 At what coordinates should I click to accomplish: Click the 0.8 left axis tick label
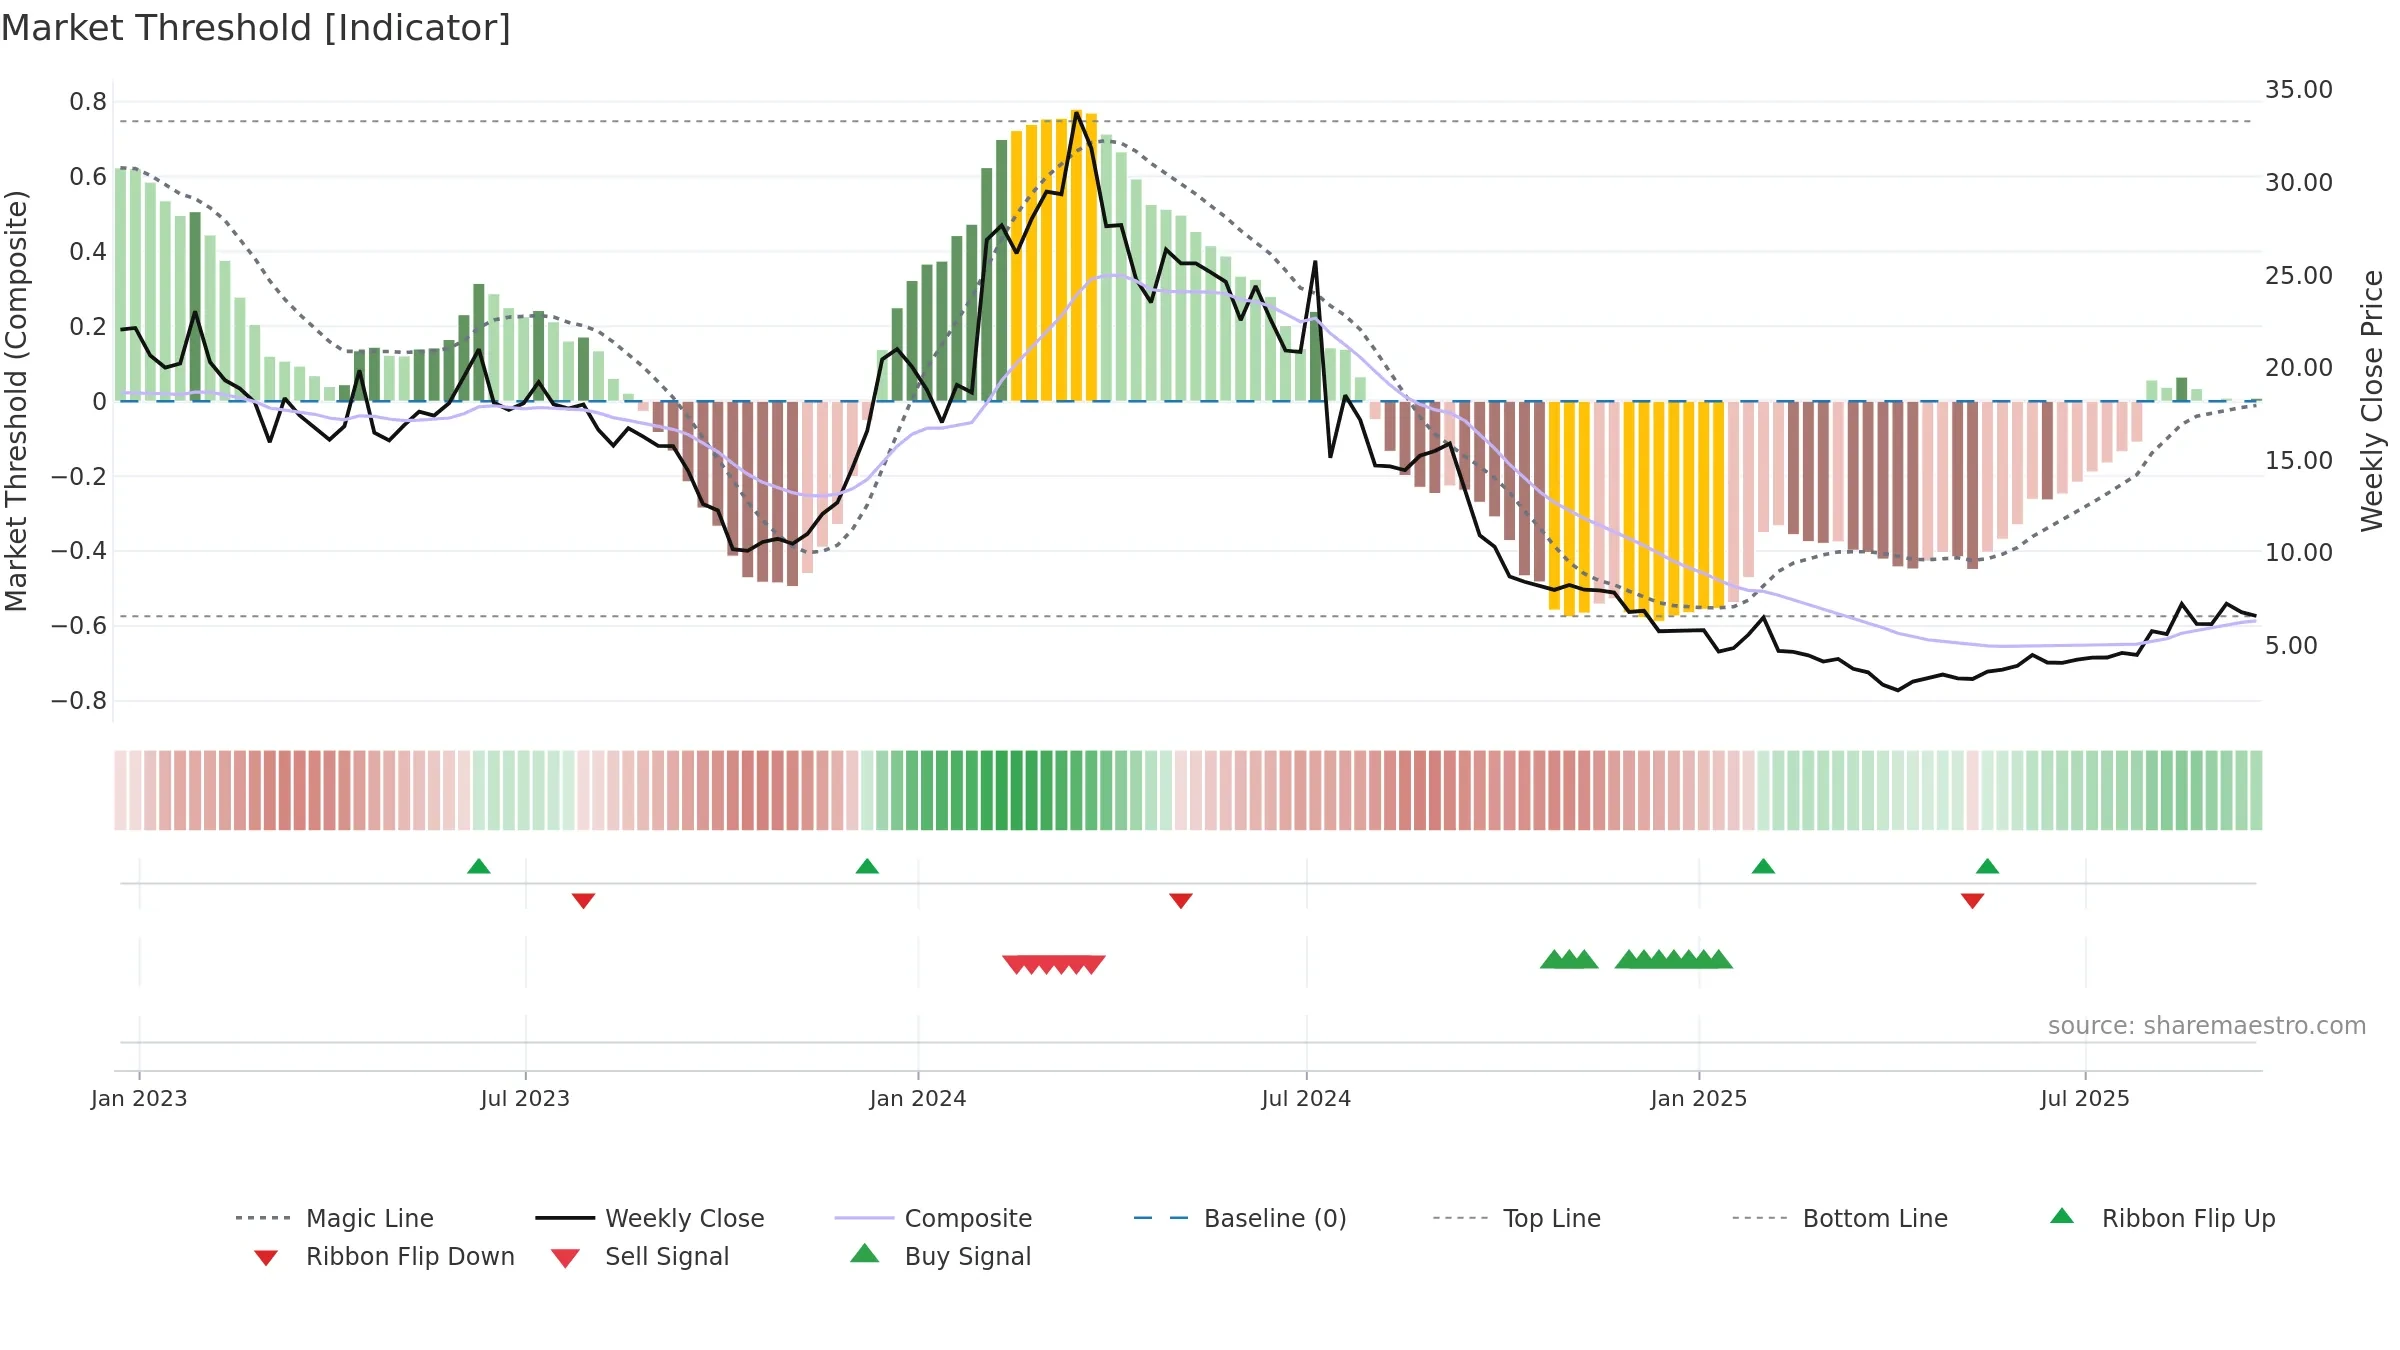[x=88, y=102]
